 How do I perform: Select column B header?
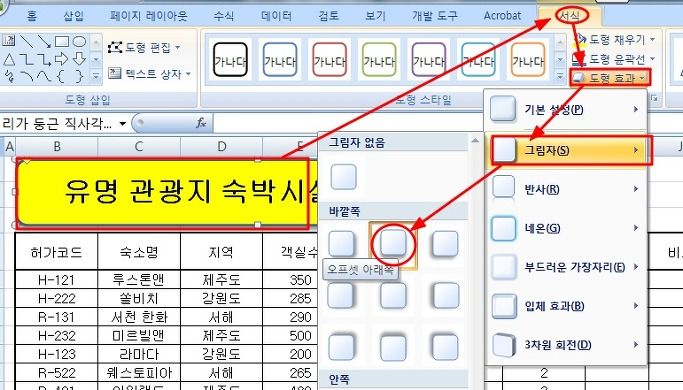pyautogui.click(x=57, y=146)
